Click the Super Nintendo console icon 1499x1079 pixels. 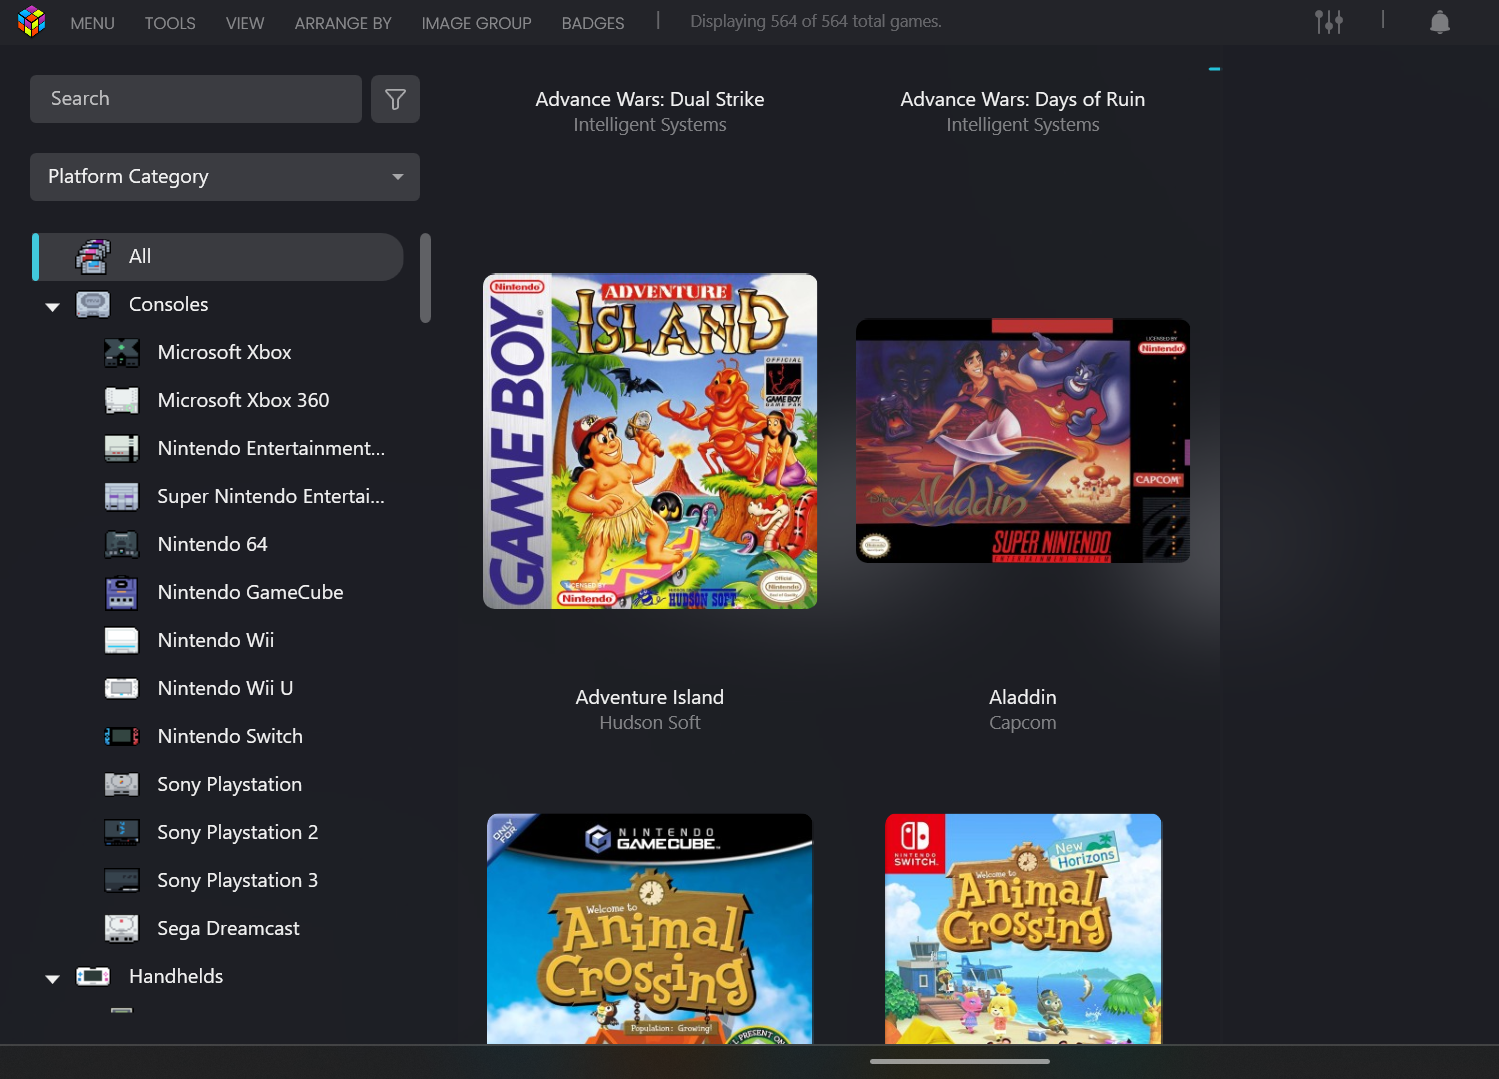pyautogui.click(x=122, y=496)
